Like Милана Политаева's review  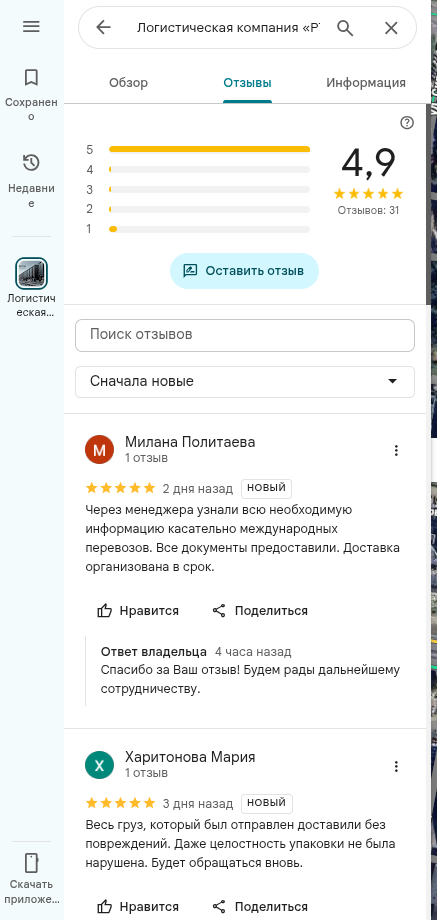click(x=138, y=611)
